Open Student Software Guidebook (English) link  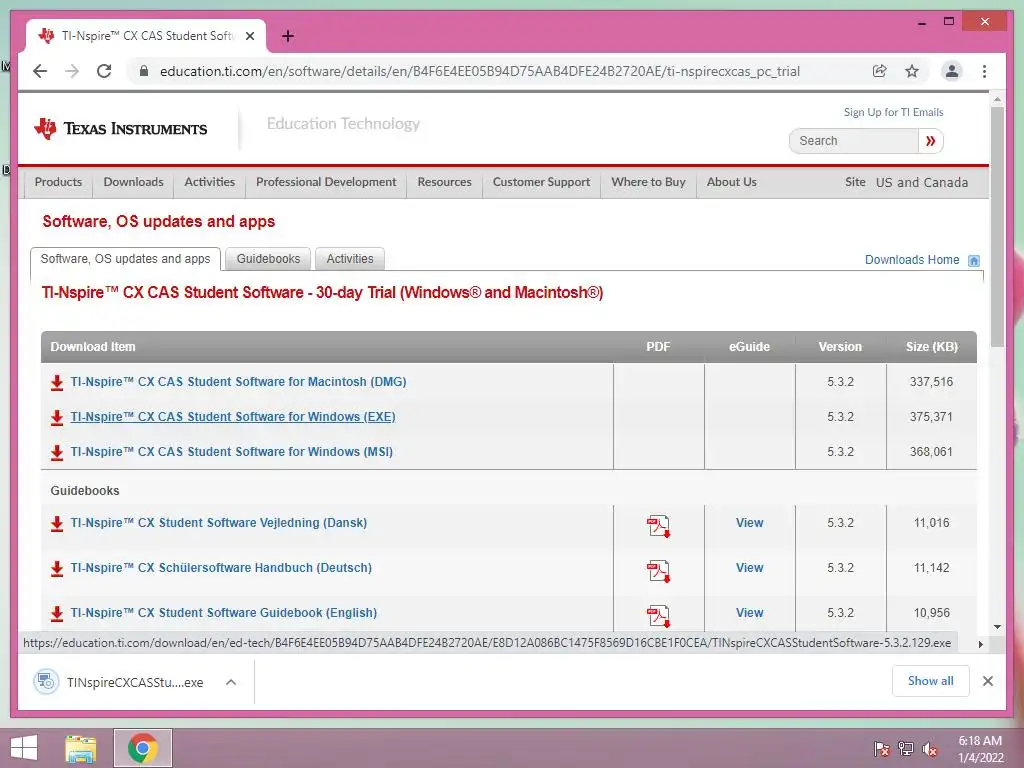pyautogui.click(x=224, y=613)
